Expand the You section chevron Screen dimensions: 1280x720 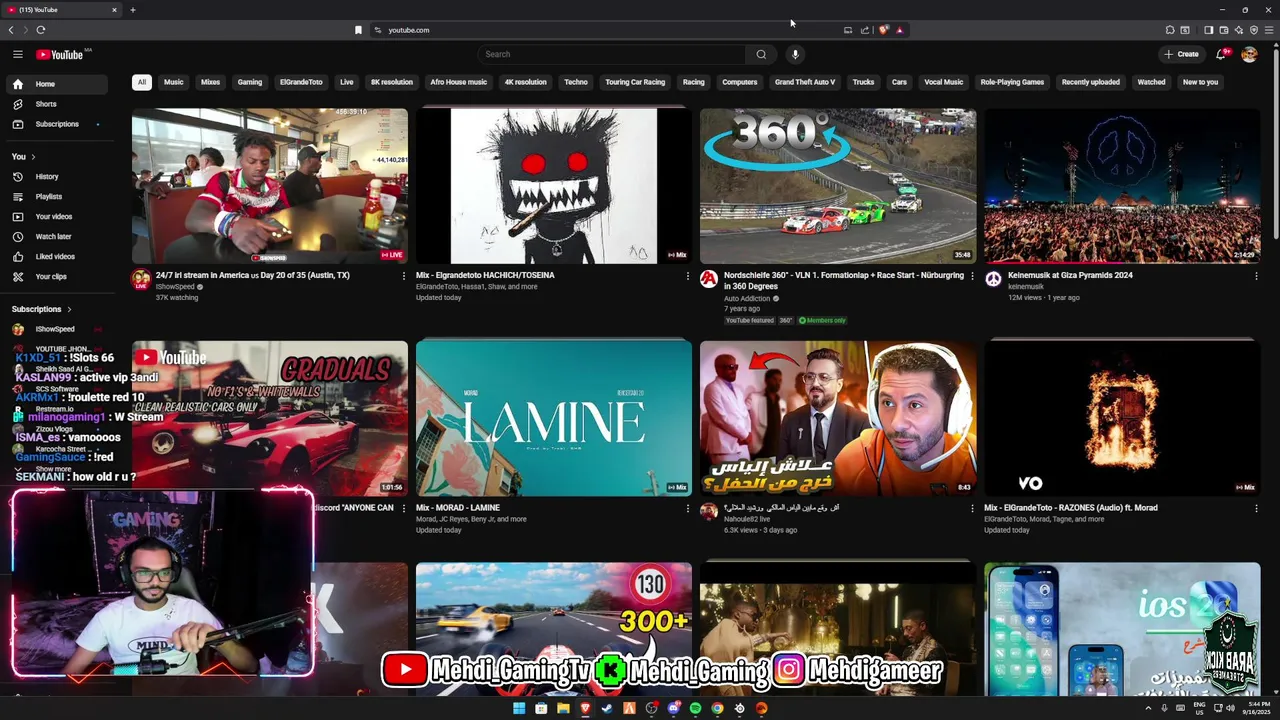(x=33, y=157)
